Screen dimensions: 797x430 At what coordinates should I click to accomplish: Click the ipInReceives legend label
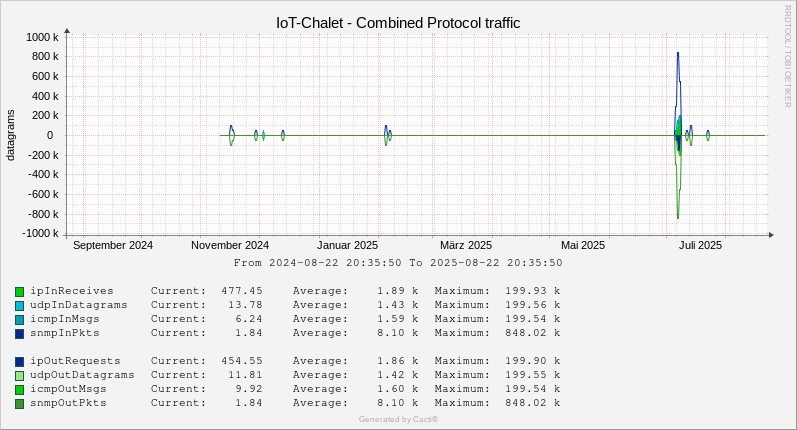tap(72, 291)
